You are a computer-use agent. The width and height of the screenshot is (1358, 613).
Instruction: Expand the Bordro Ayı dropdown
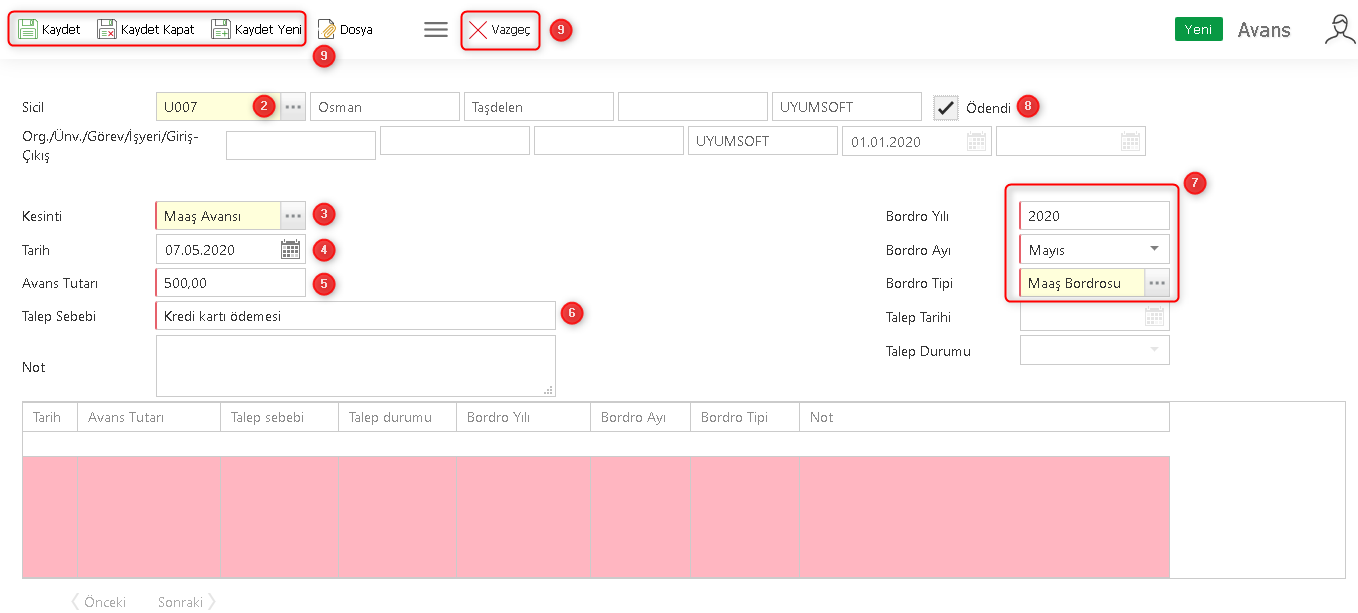point(1154,249)
